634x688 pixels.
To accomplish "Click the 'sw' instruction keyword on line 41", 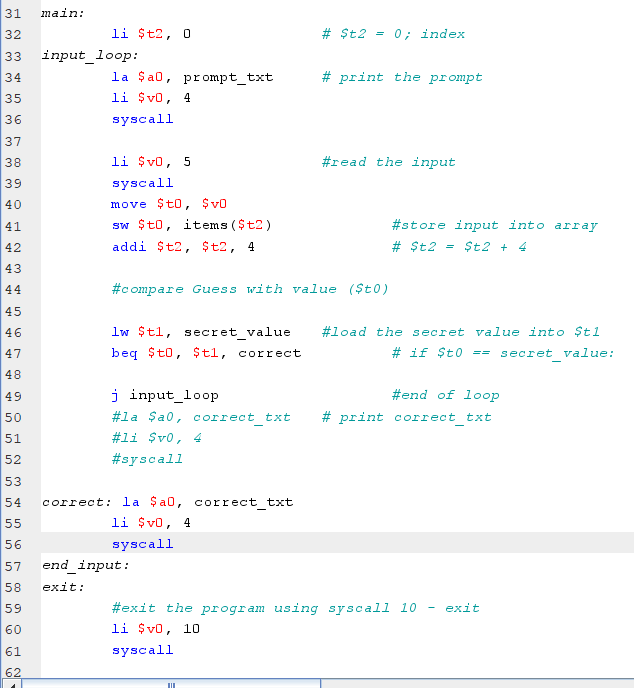I will [120, 225].
